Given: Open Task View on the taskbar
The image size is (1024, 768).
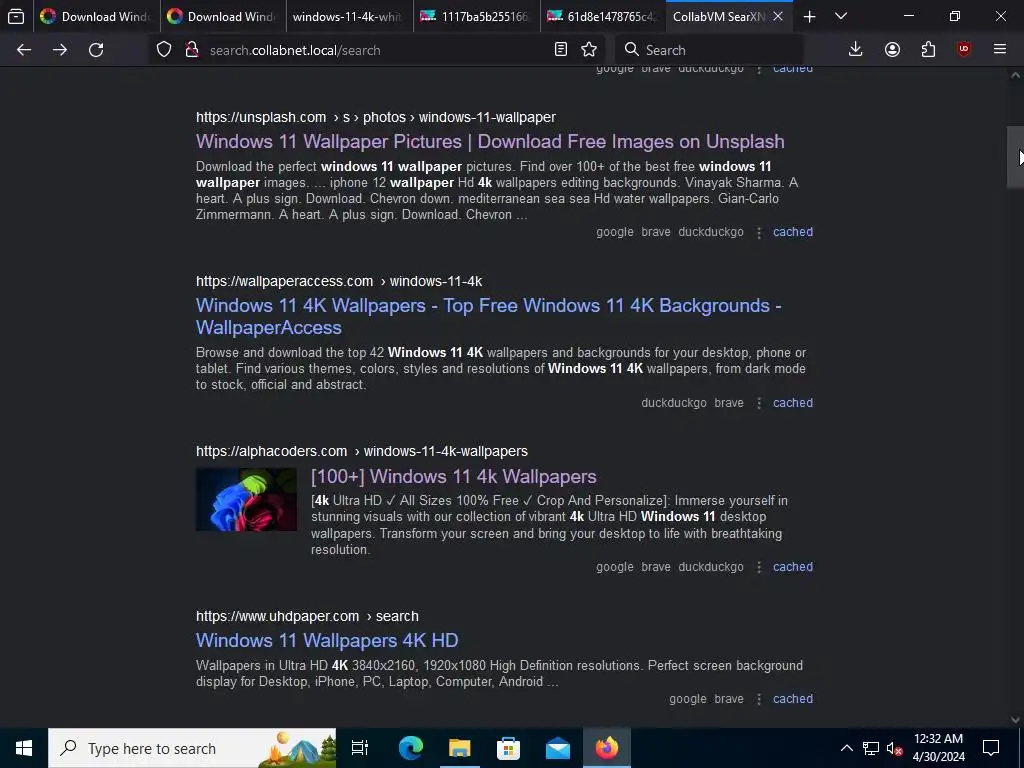Looking at the screenshot, I should (360, 748).
